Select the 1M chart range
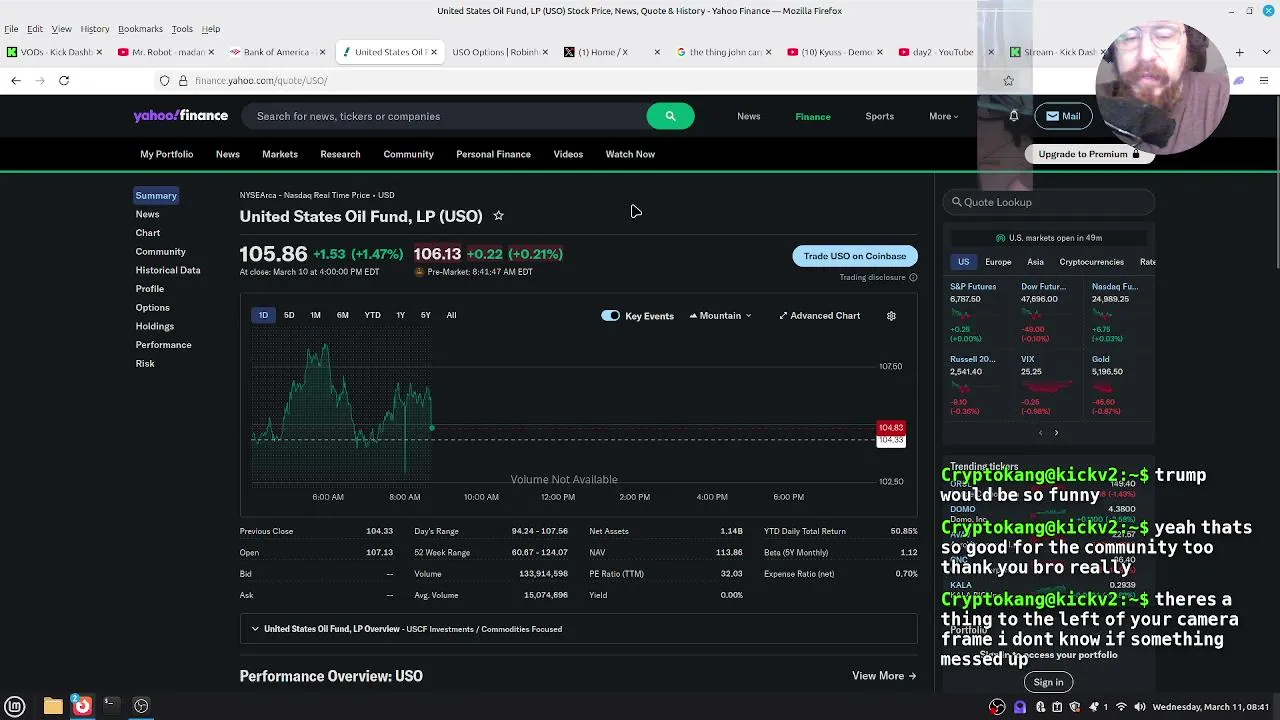This screenshot has width=1280, height=720. [315, 315]
